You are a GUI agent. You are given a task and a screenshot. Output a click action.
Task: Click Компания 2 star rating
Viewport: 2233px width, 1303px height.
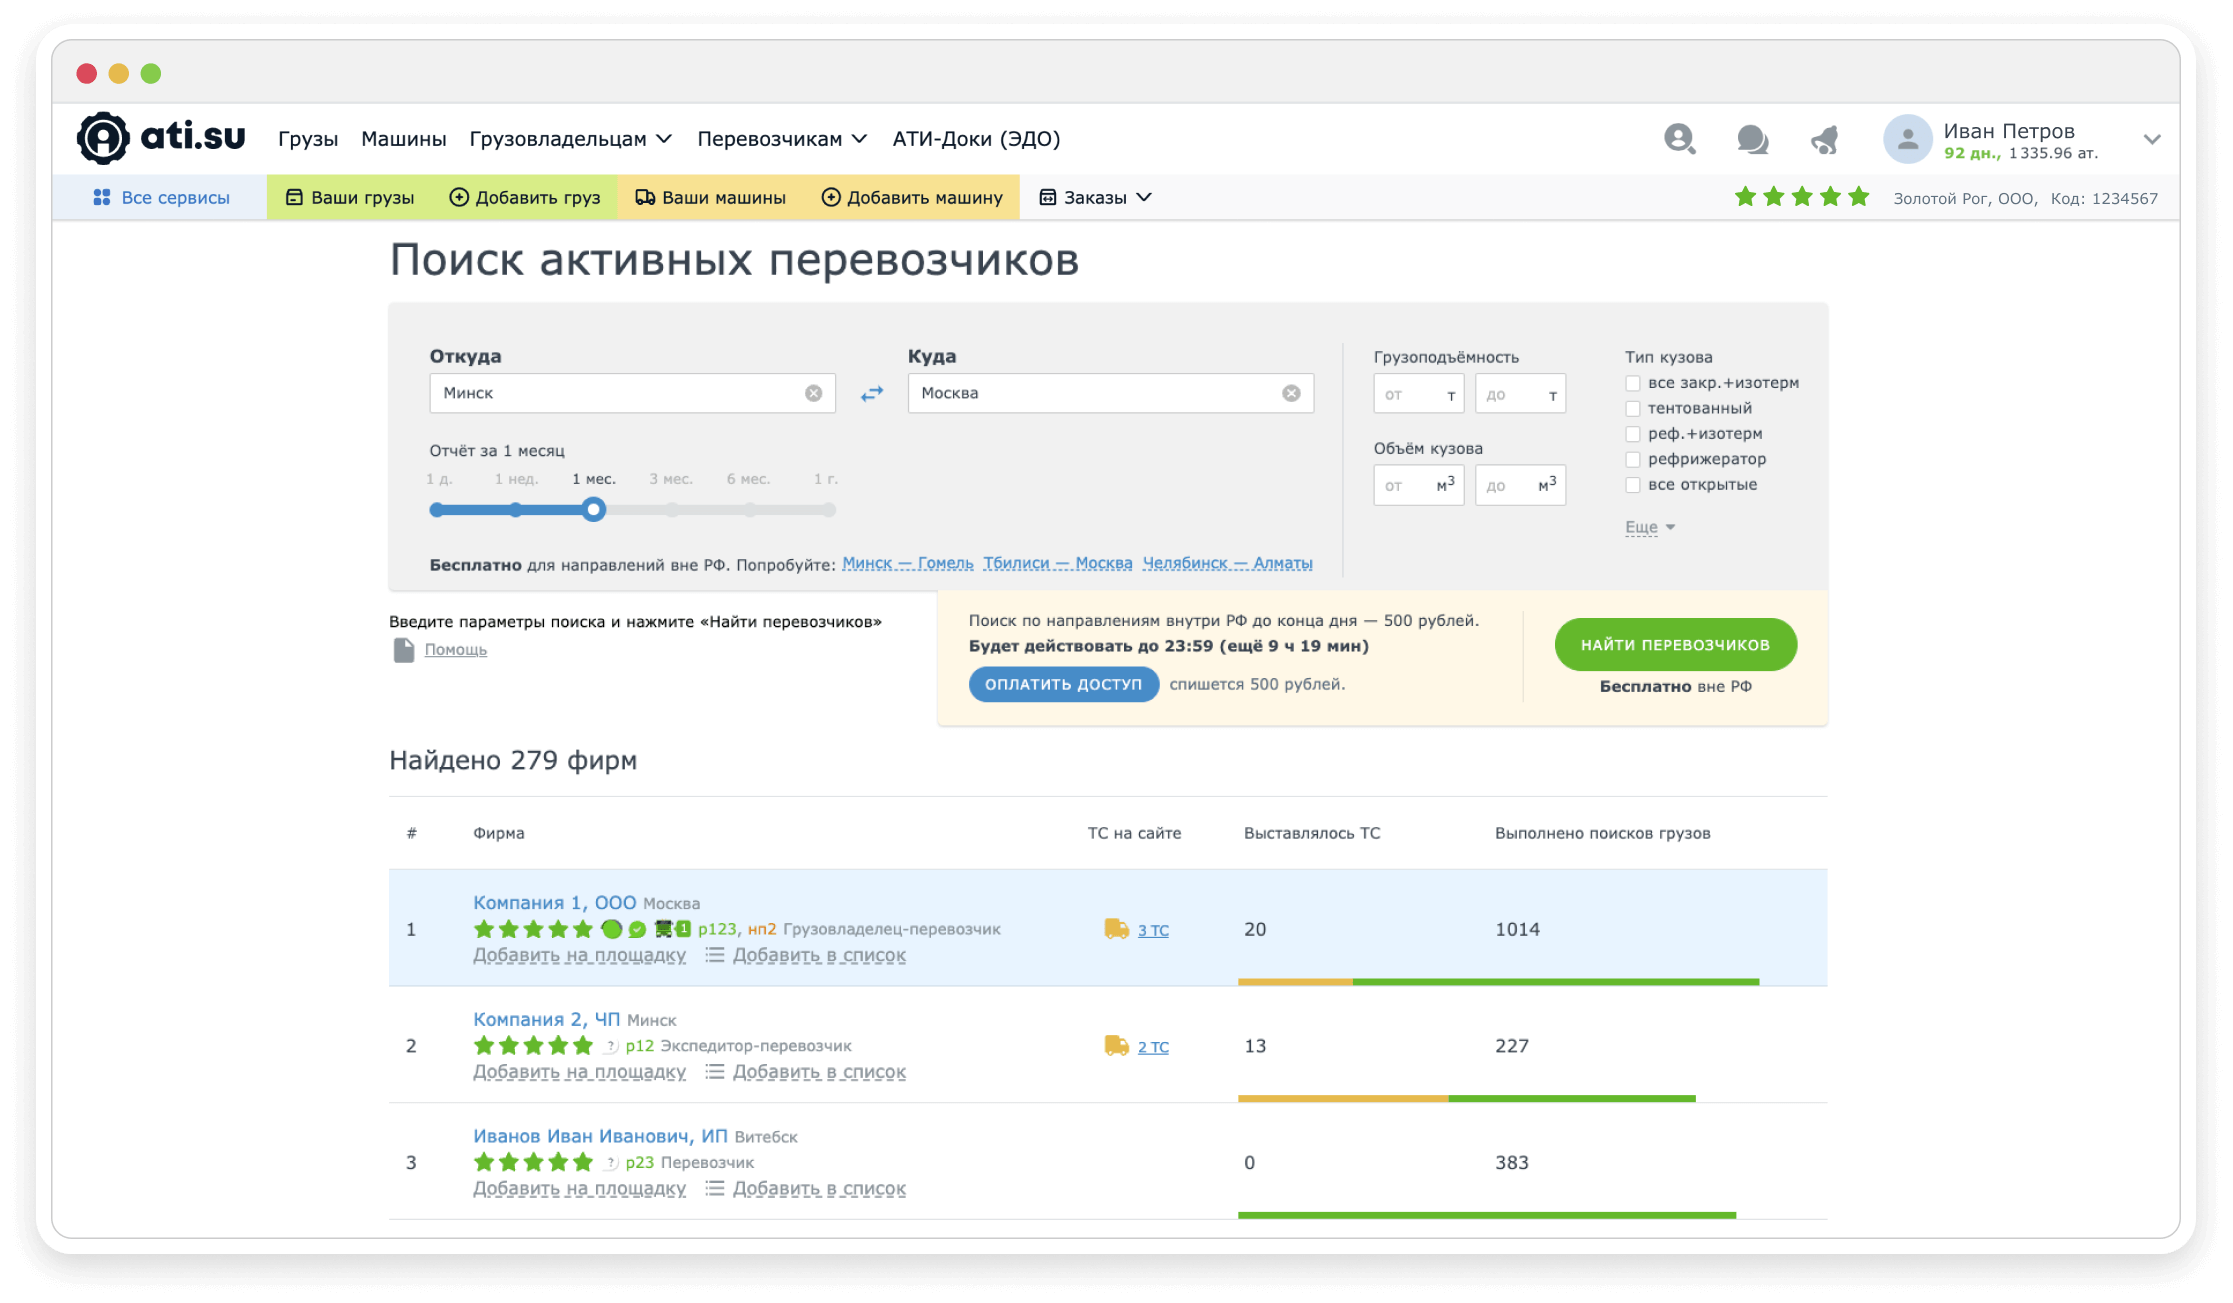point(533,1046)
